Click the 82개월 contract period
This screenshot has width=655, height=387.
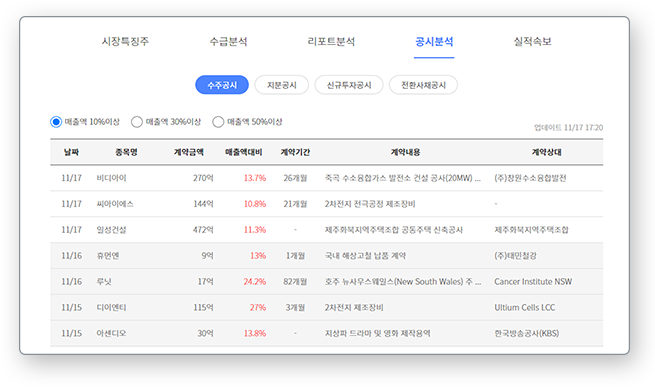[x=295, y=282]
